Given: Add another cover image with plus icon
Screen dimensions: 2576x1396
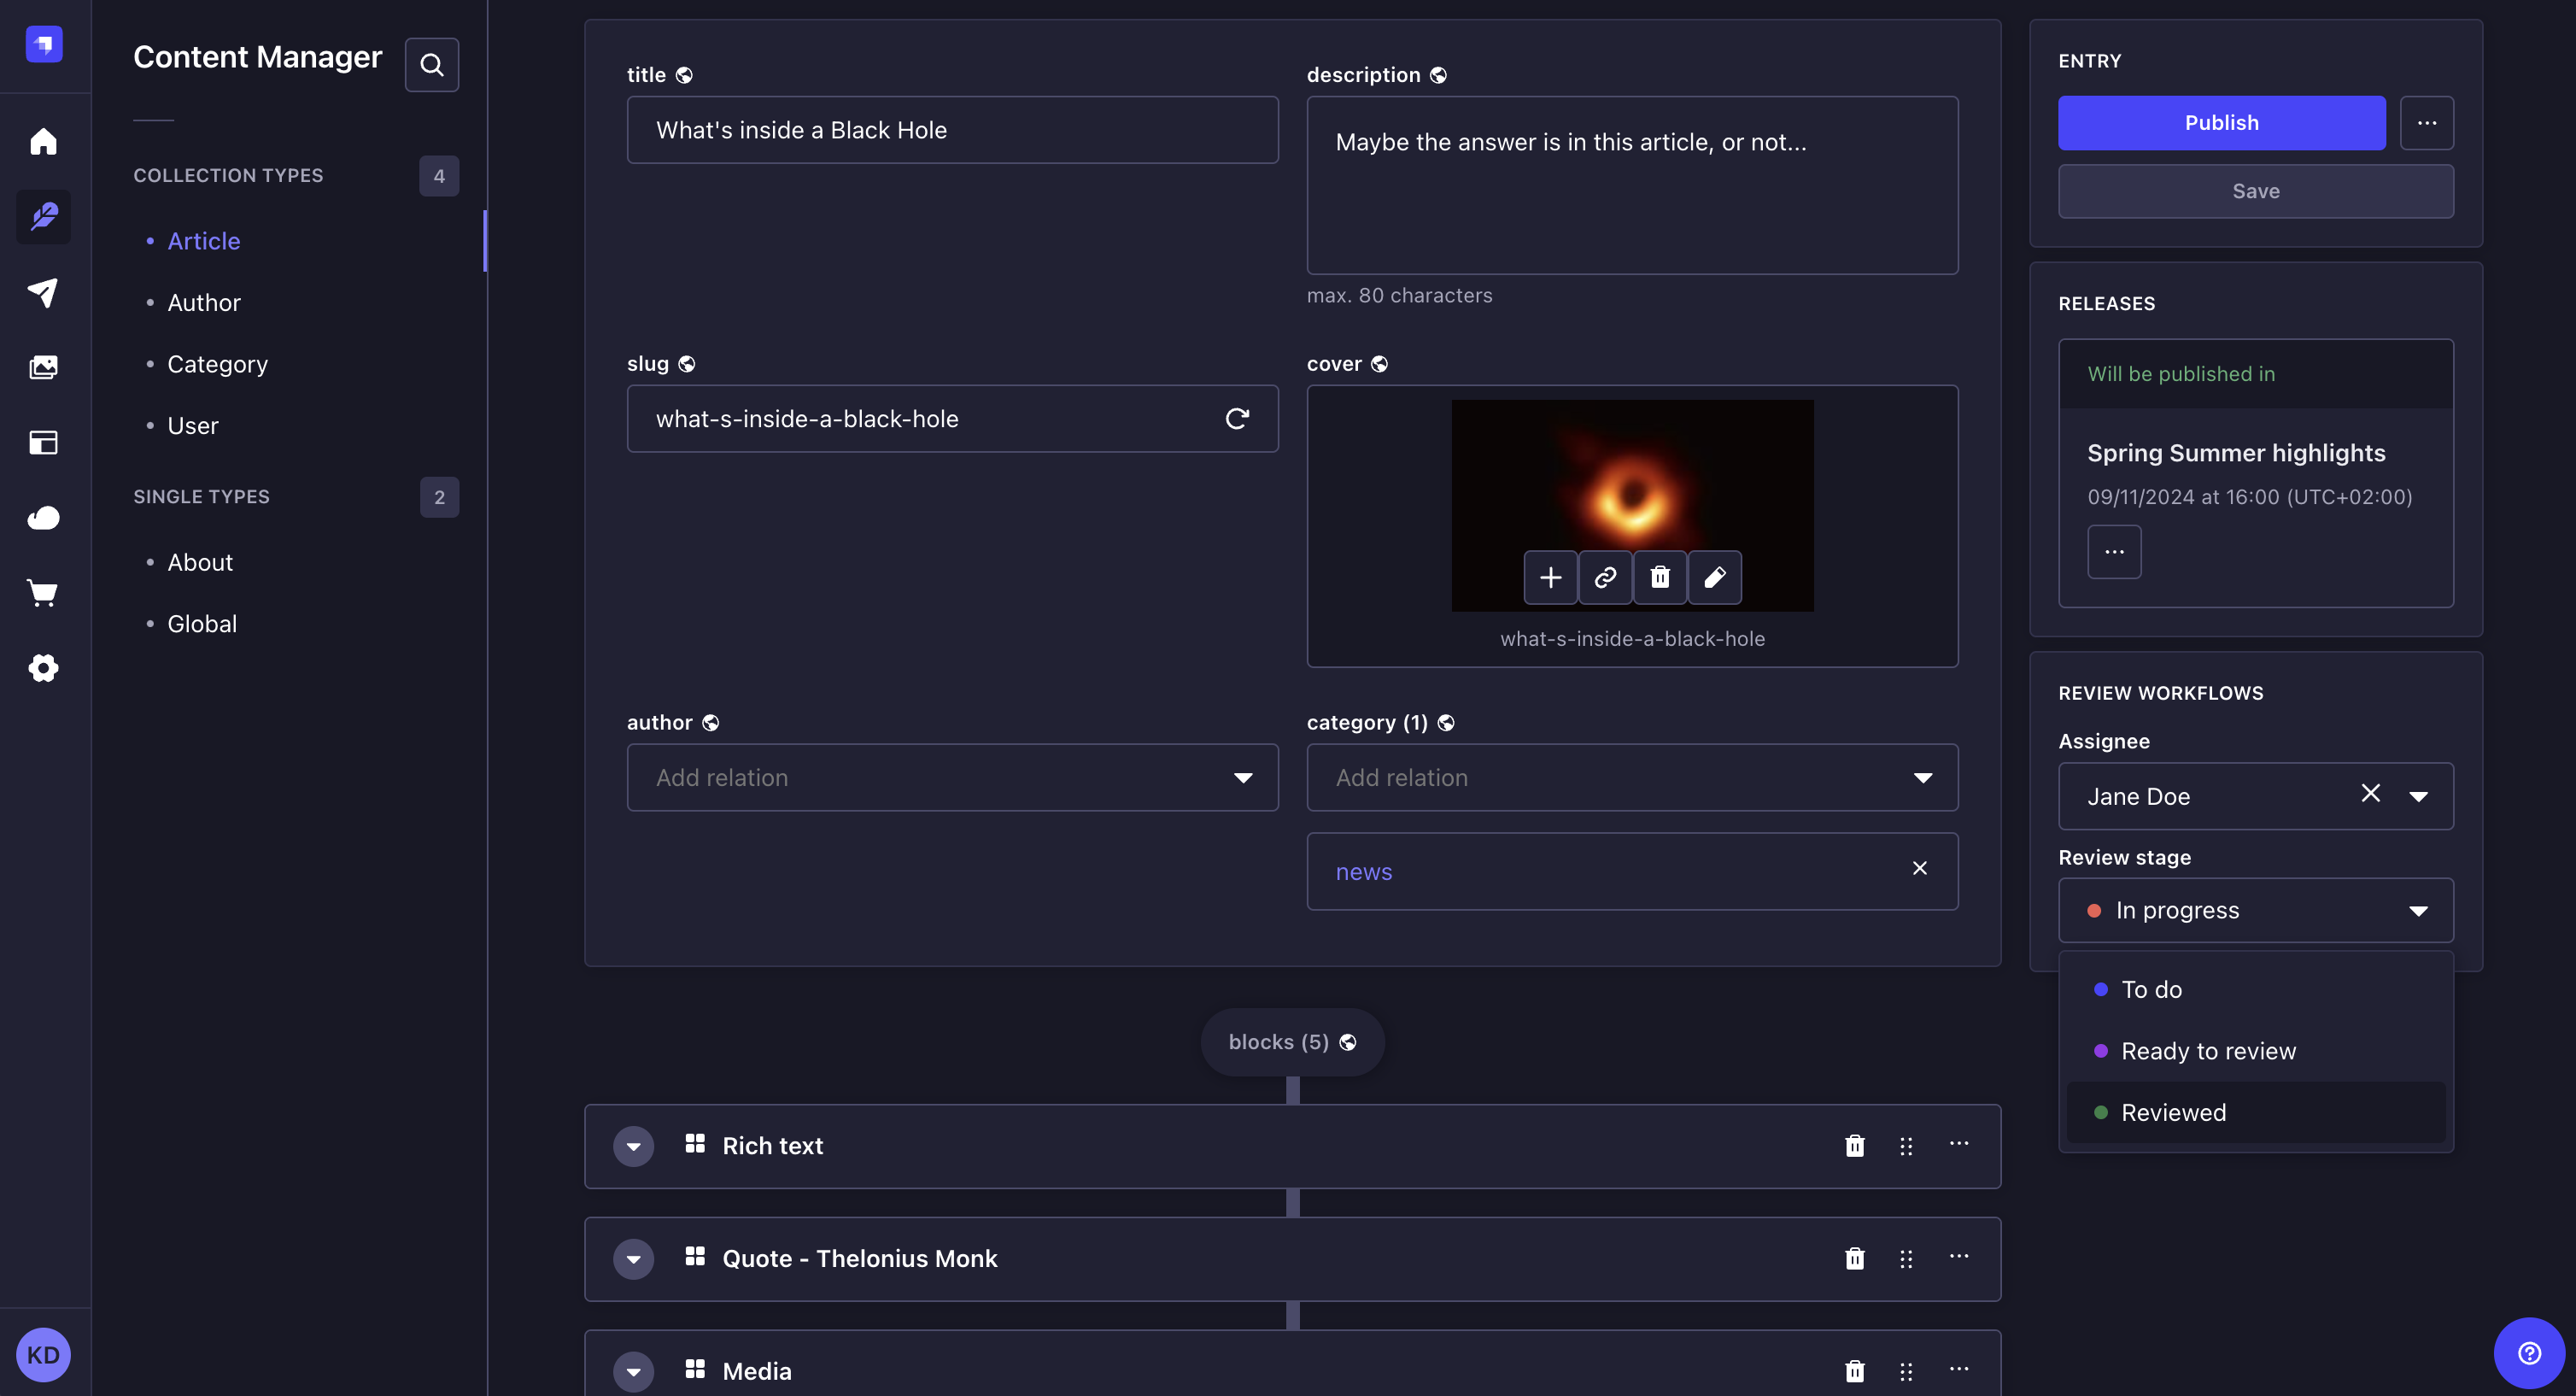Looking at the screenshot, I should [x=1550, y=577].
